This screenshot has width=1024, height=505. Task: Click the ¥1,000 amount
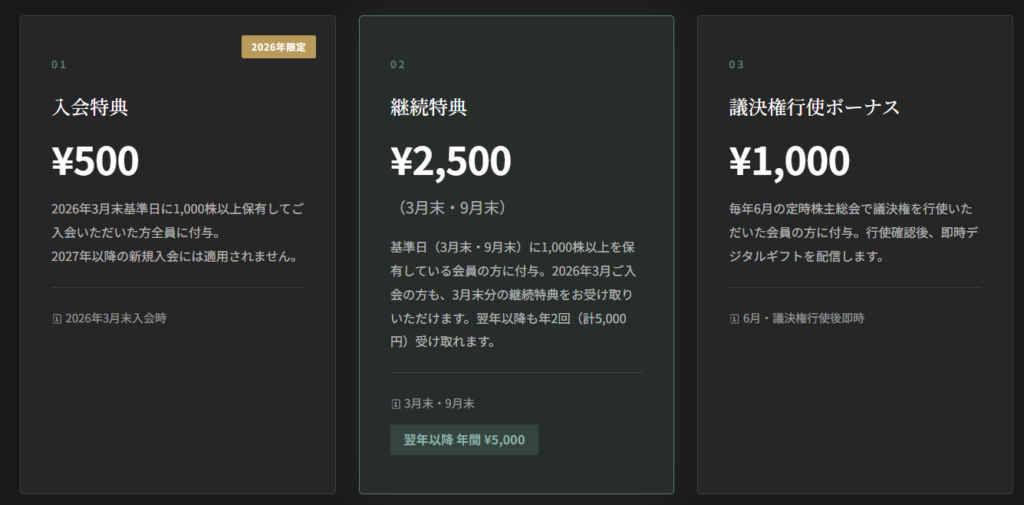tap(789, 161)
